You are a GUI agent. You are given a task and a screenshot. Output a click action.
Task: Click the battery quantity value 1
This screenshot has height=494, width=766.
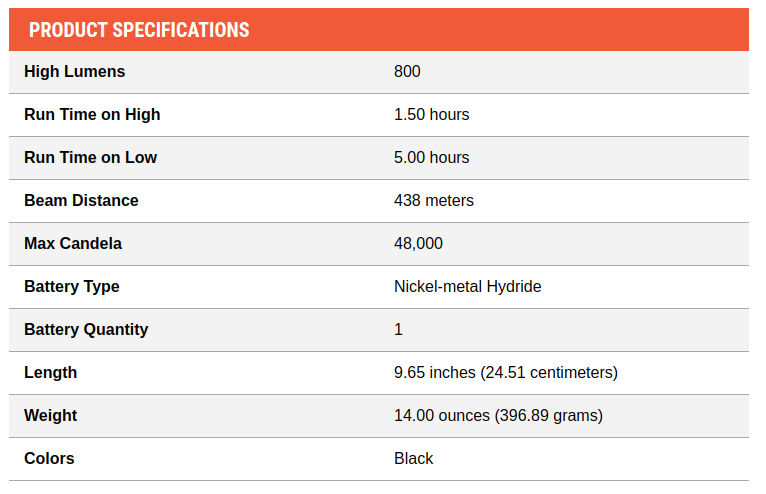pyautogui.click(x=398, y=329)
